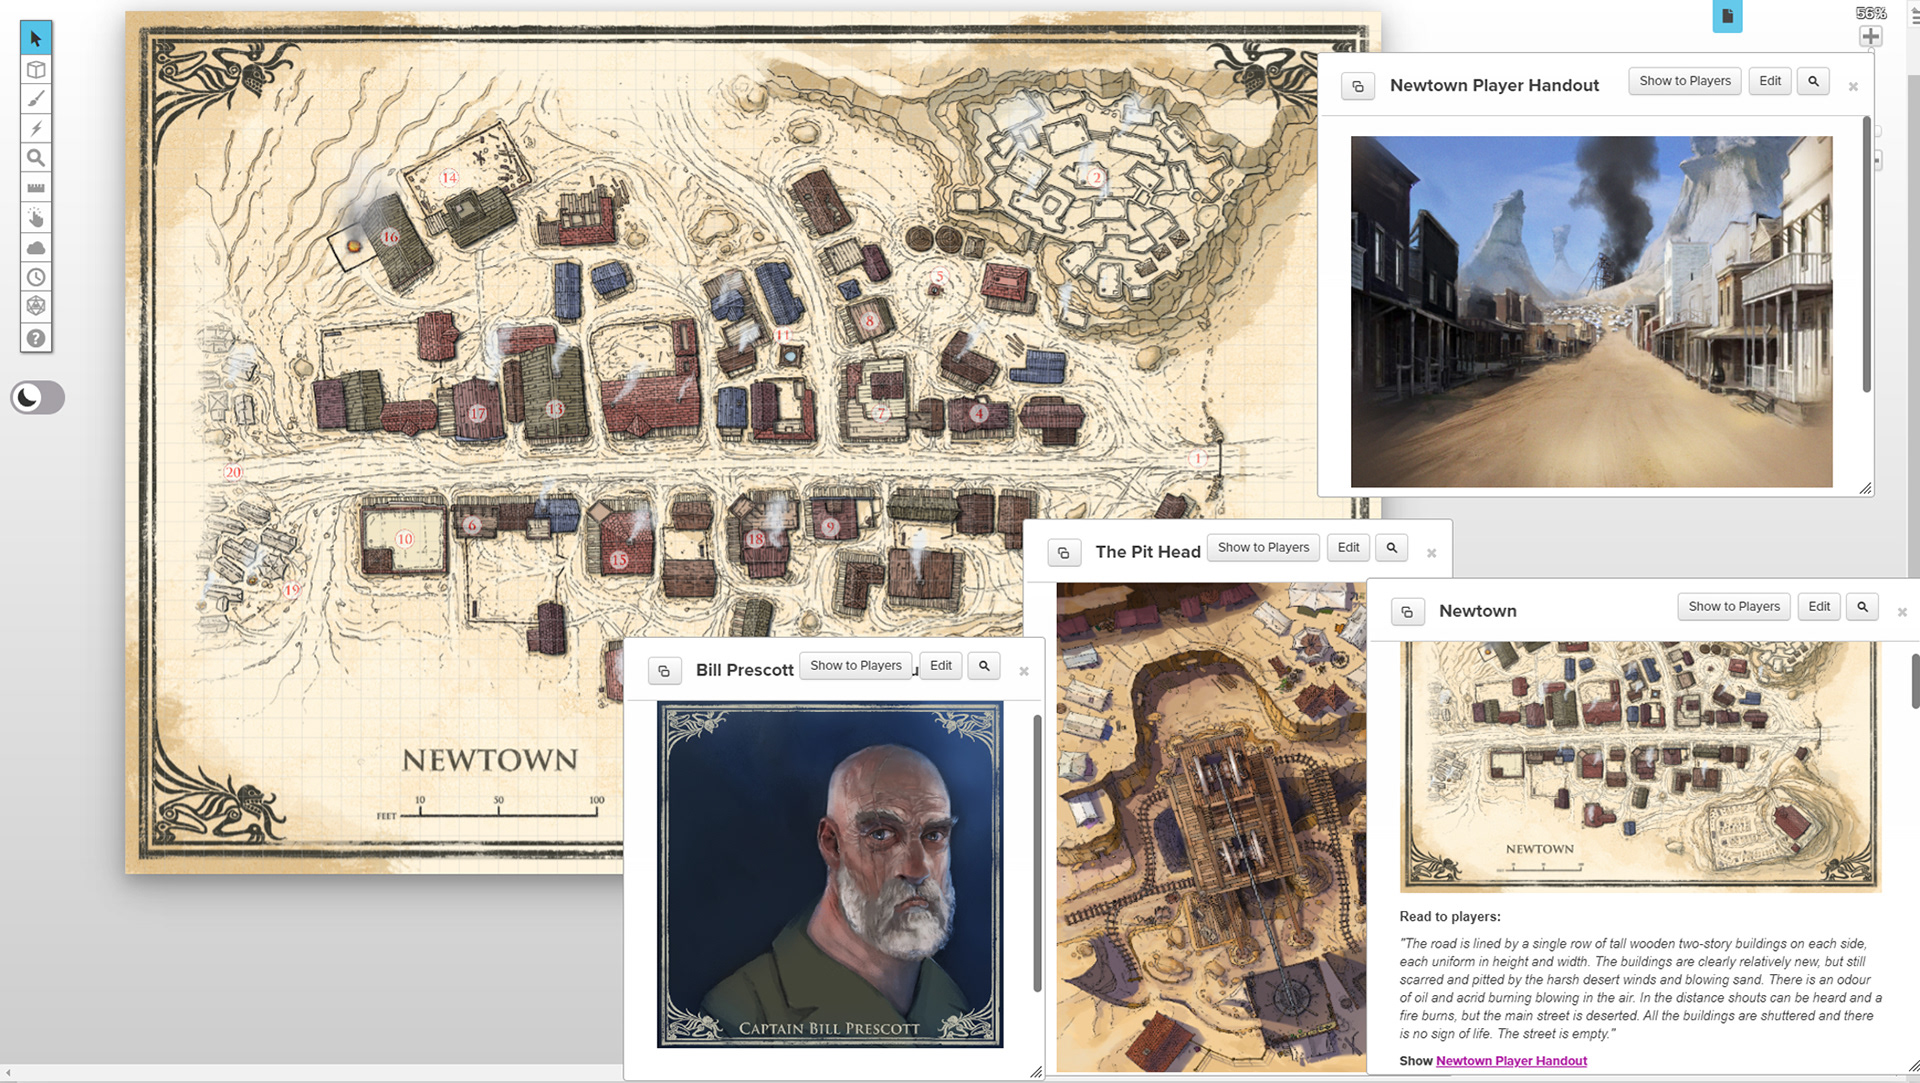
Task: Edit the Bill Prescott handout
Action: click(940, 665)
